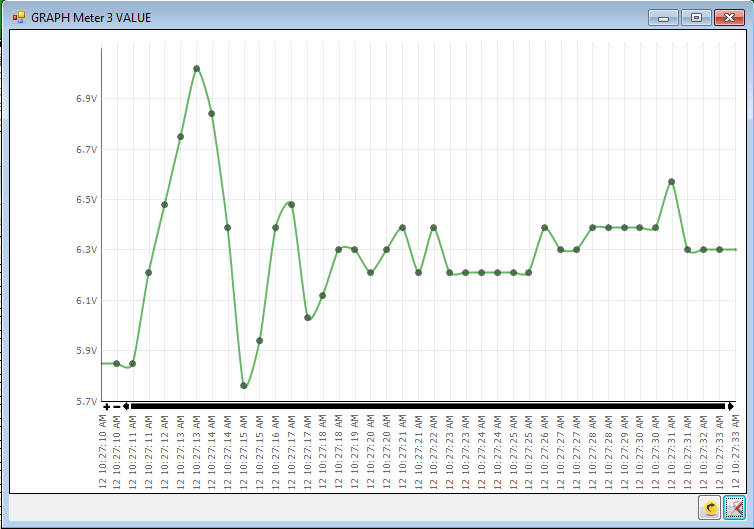Maximize the GRAPH Meter 3 VALUE window

coord(696,18)
